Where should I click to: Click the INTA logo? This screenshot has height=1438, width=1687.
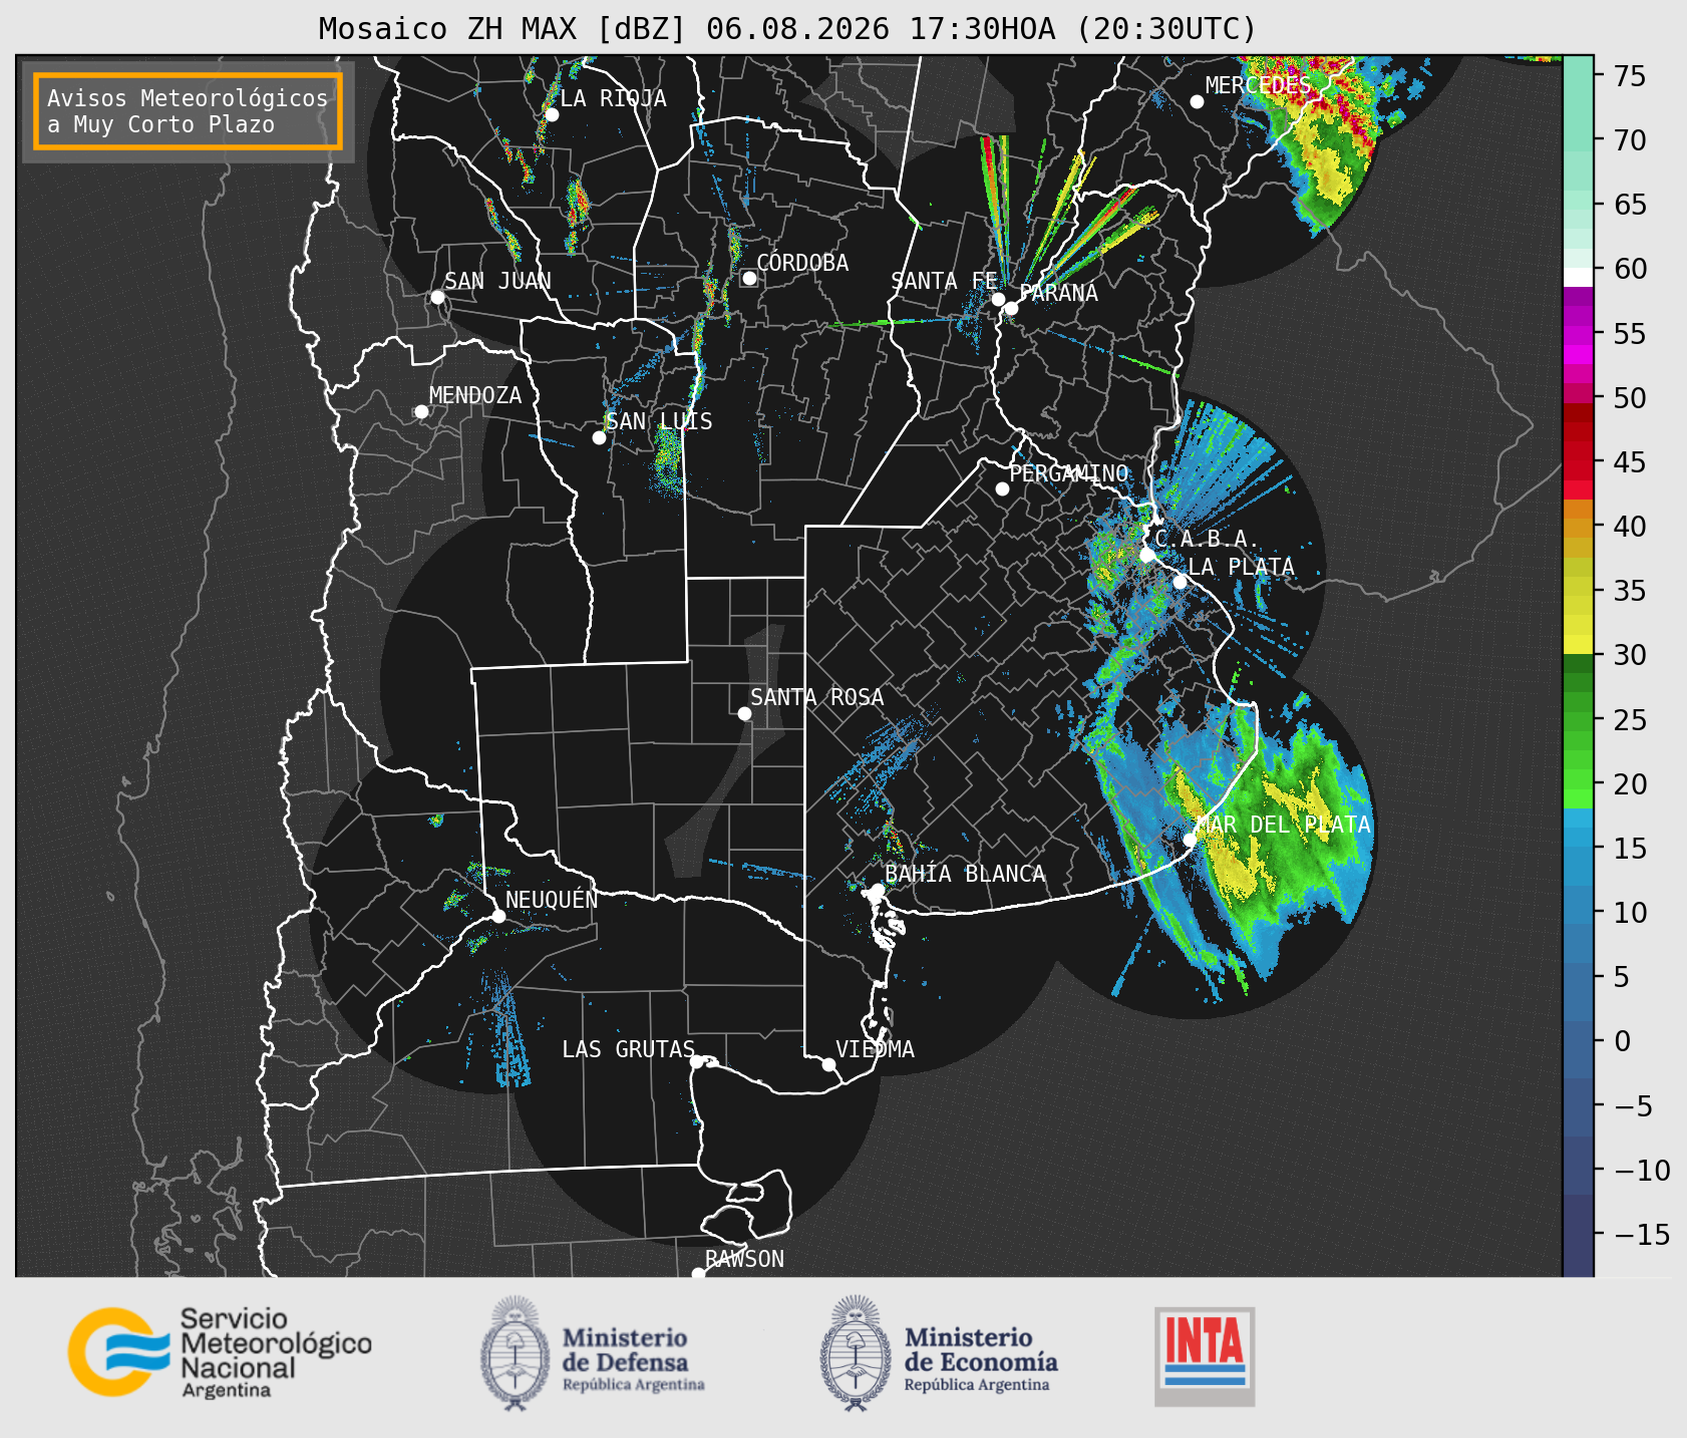click(x=1204, y=1356)
